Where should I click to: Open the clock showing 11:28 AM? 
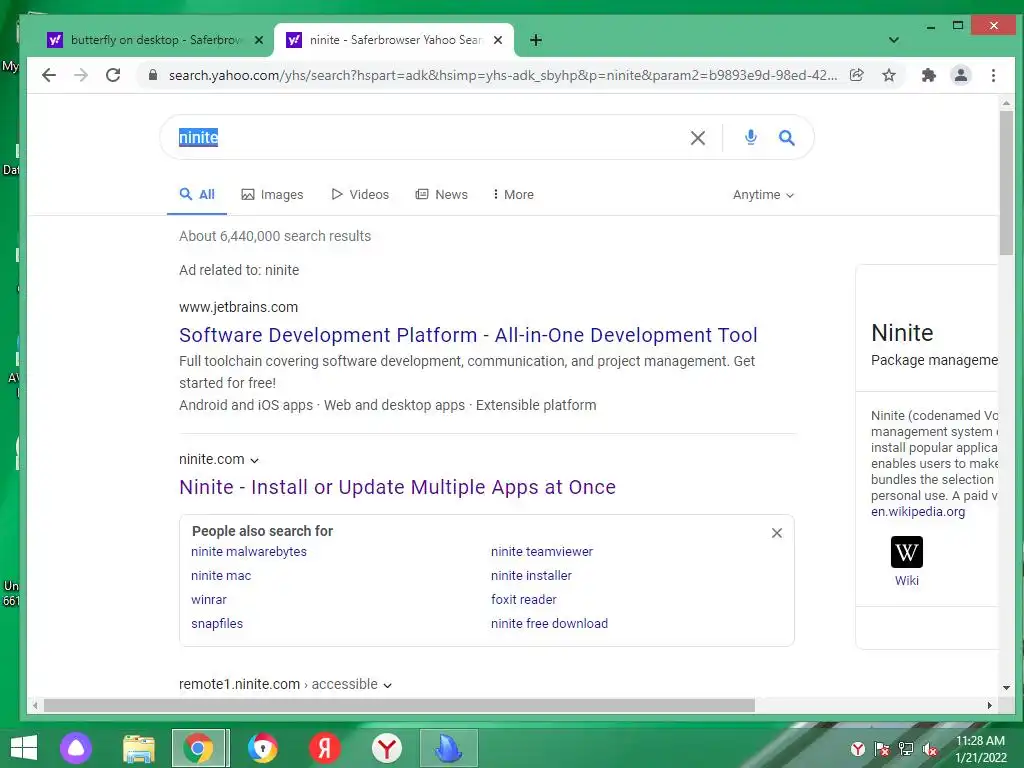point(980,749)
